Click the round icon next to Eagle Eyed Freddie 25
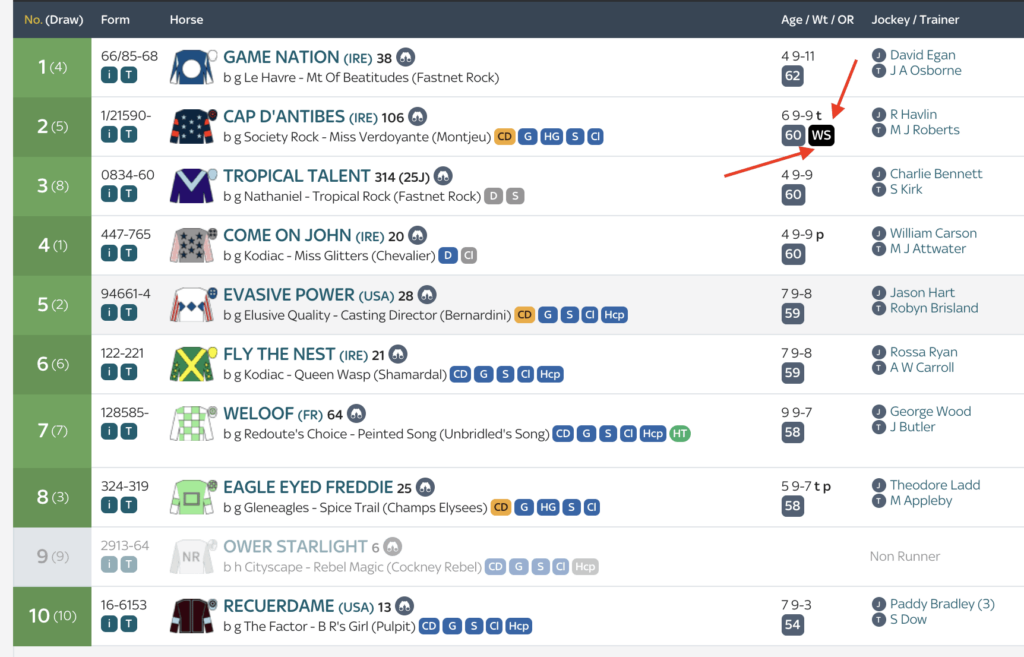1024x657 pixels. (425, 487)
